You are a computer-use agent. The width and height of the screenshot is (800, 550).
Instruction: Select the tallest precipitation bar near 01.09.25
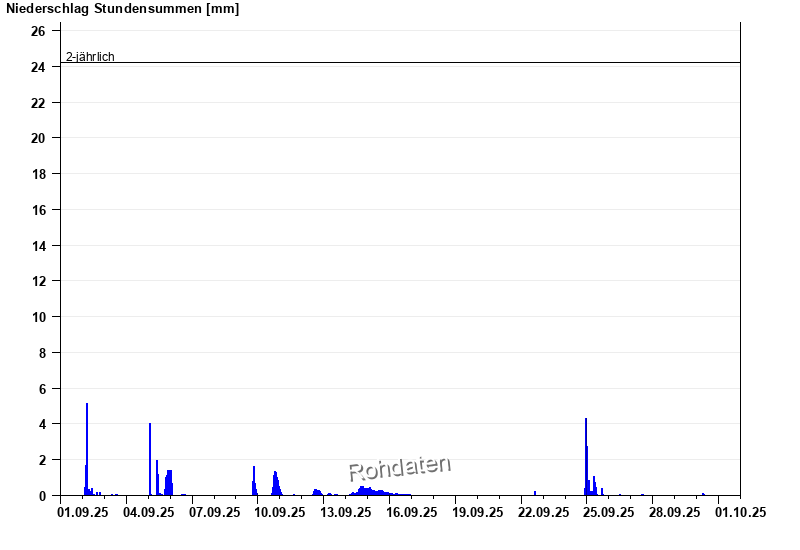(87, 450)
